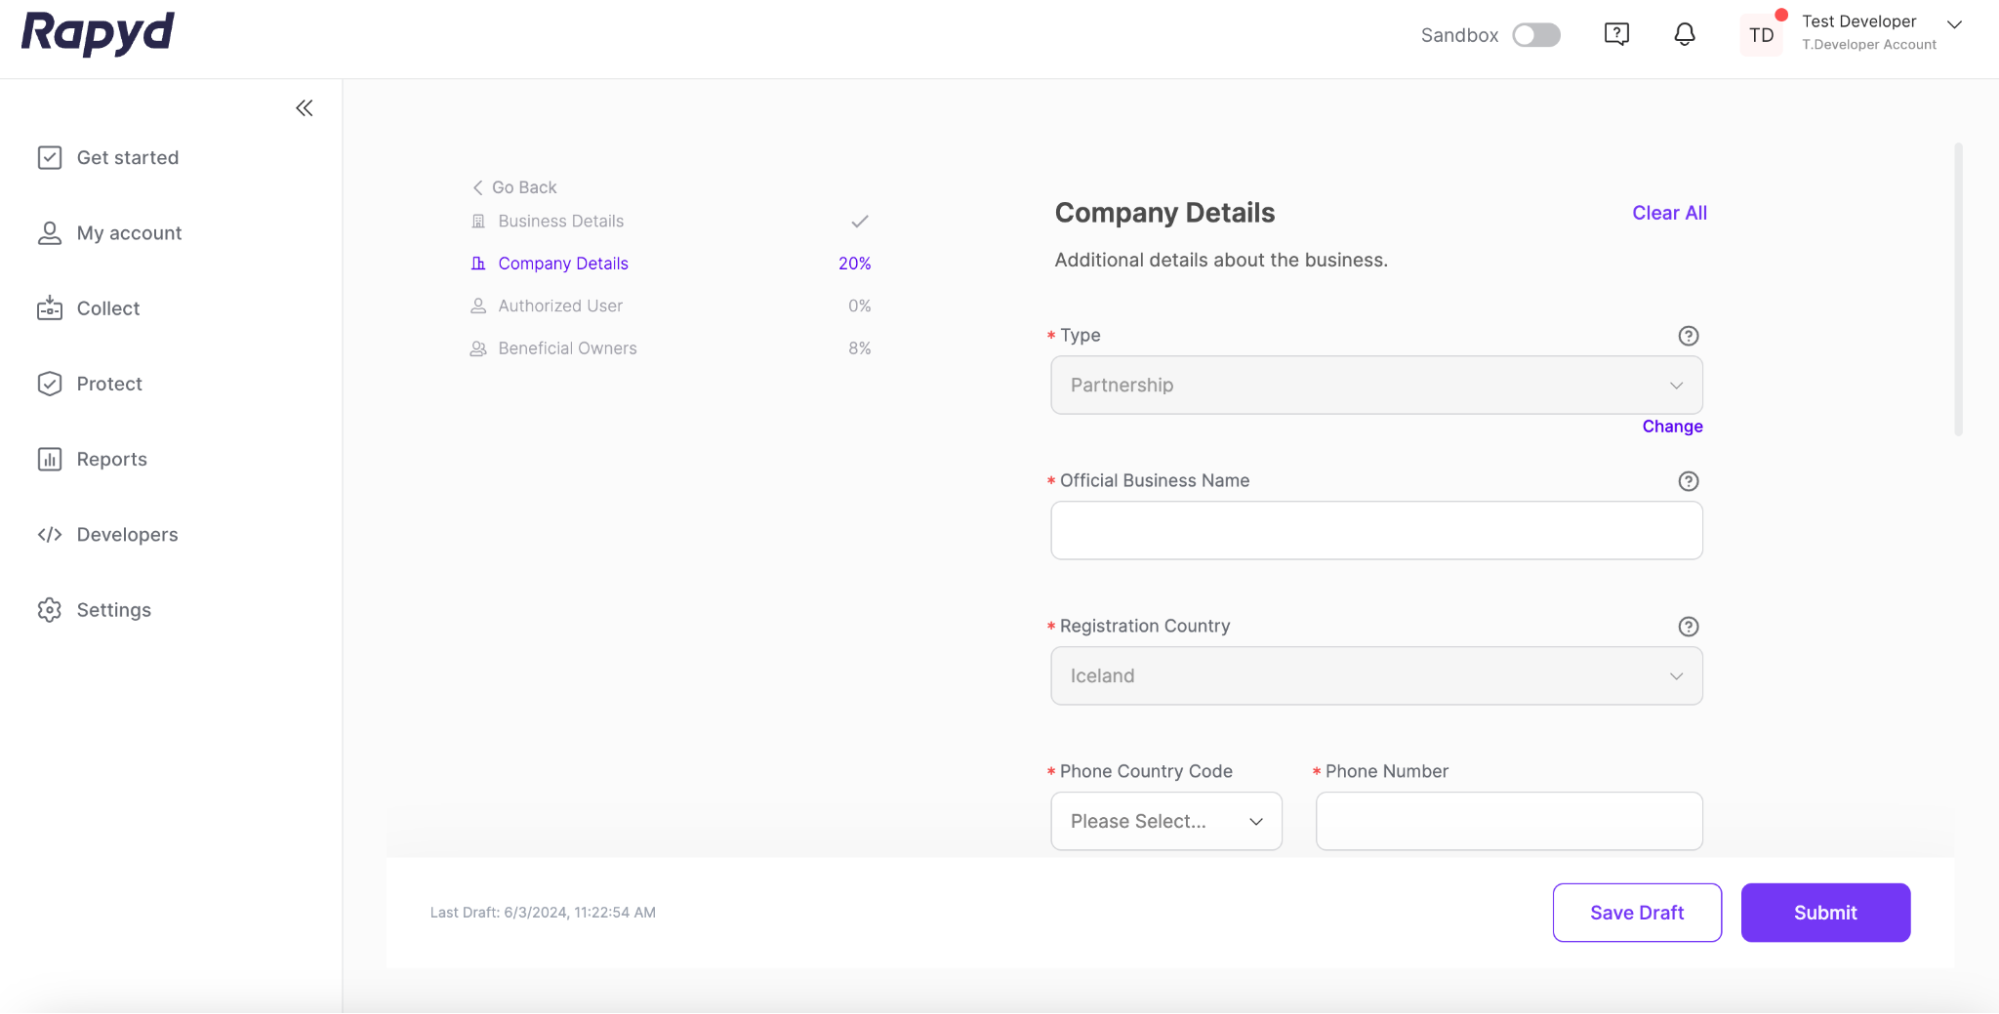This screenshot has width=1999, height=1014.
Task: Click the help question icon in header
Action: click(x=1616, y=35)
